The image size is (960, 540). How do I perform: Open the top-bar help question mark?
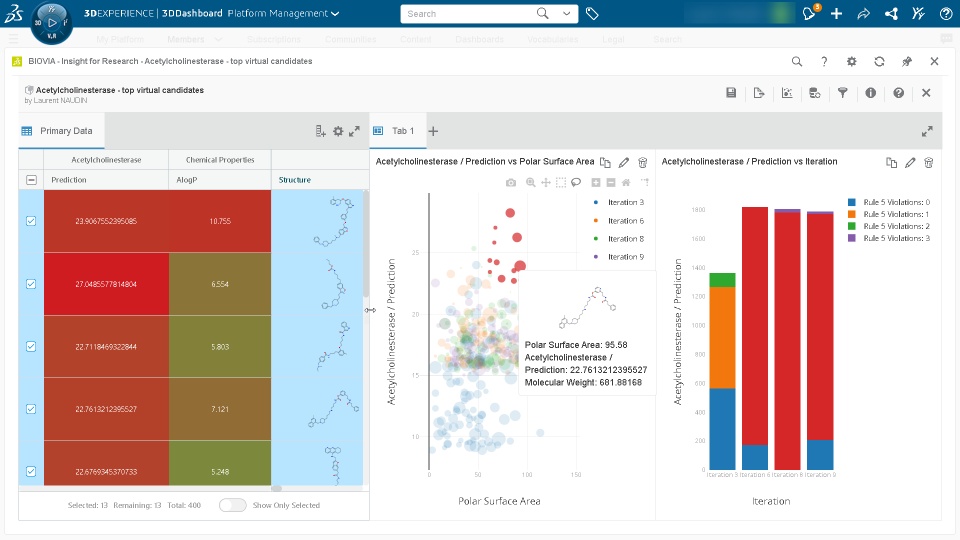946,13
